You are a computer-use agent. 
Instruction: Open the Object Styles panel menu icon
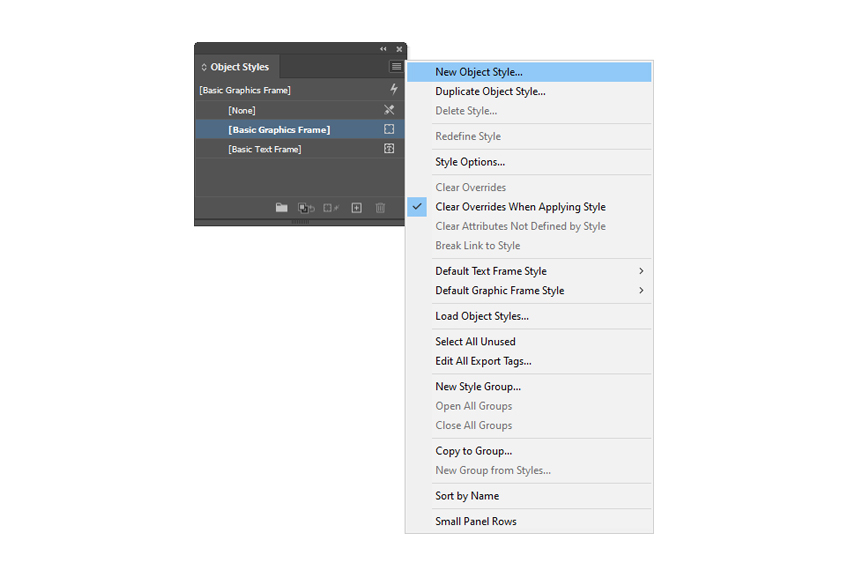[x=396, y=67]
